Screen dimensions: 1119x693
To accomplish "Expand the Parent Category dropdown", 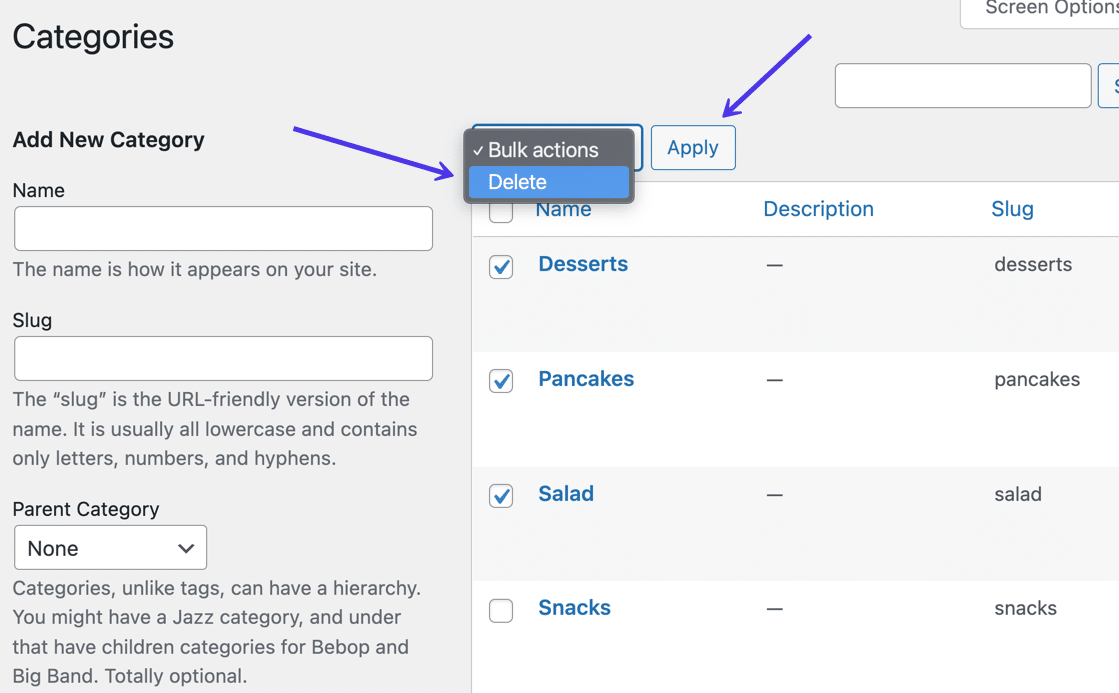I will (x=110, y=547).
